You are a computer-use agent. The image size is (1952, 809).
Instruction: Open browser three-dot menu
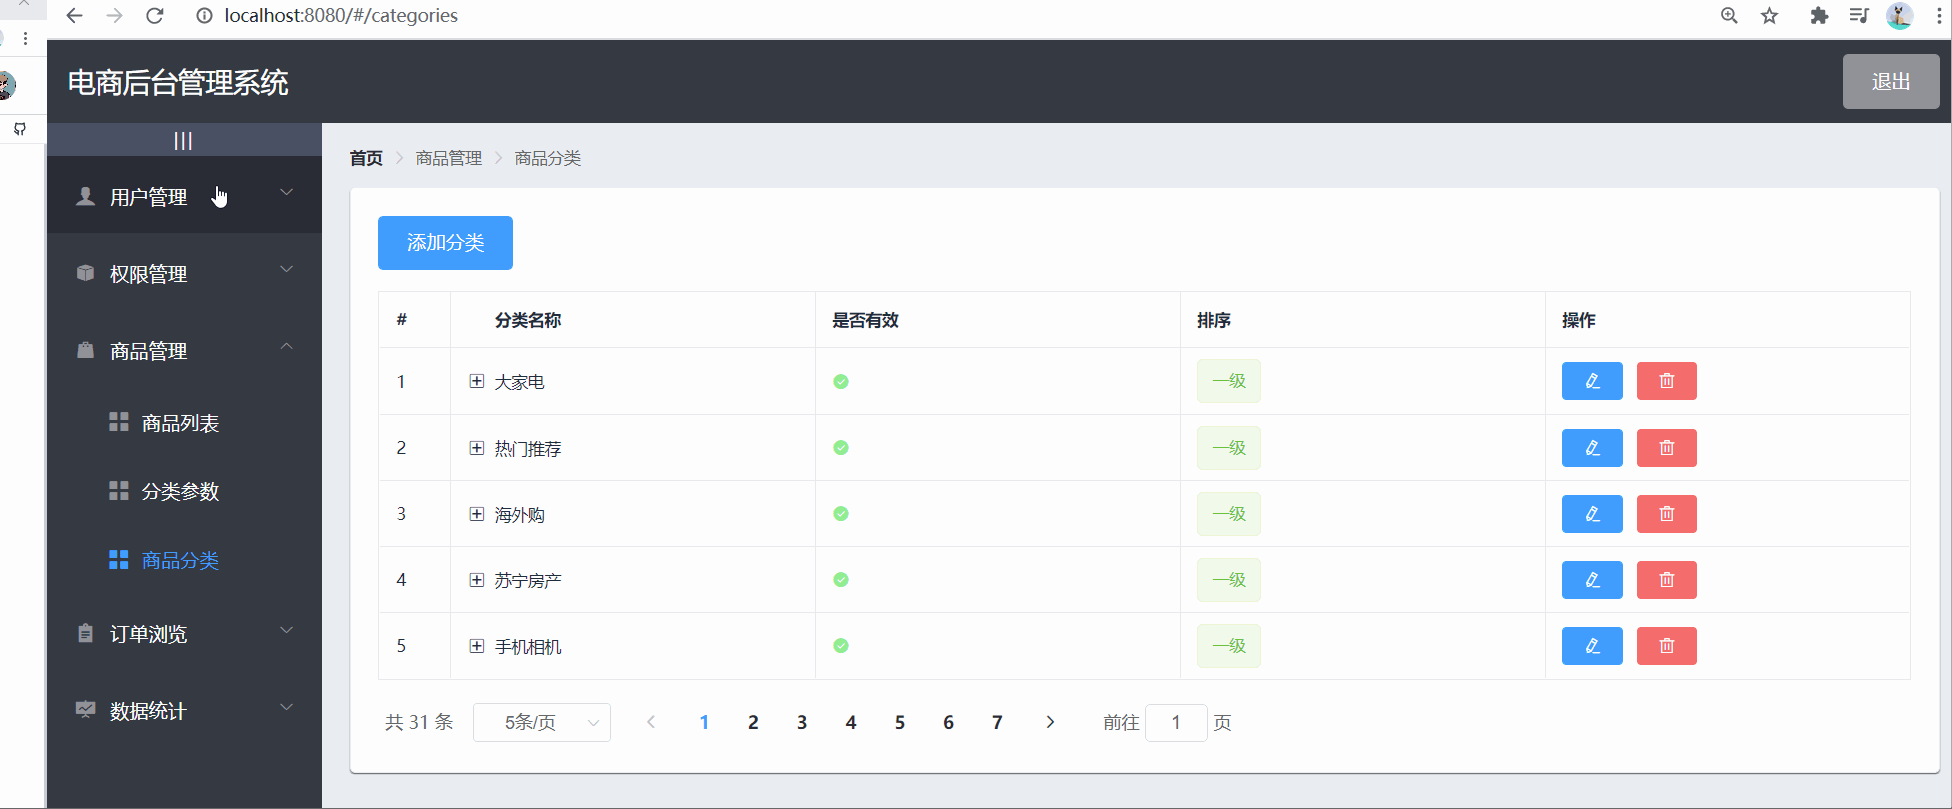[x=1939, y=16]
